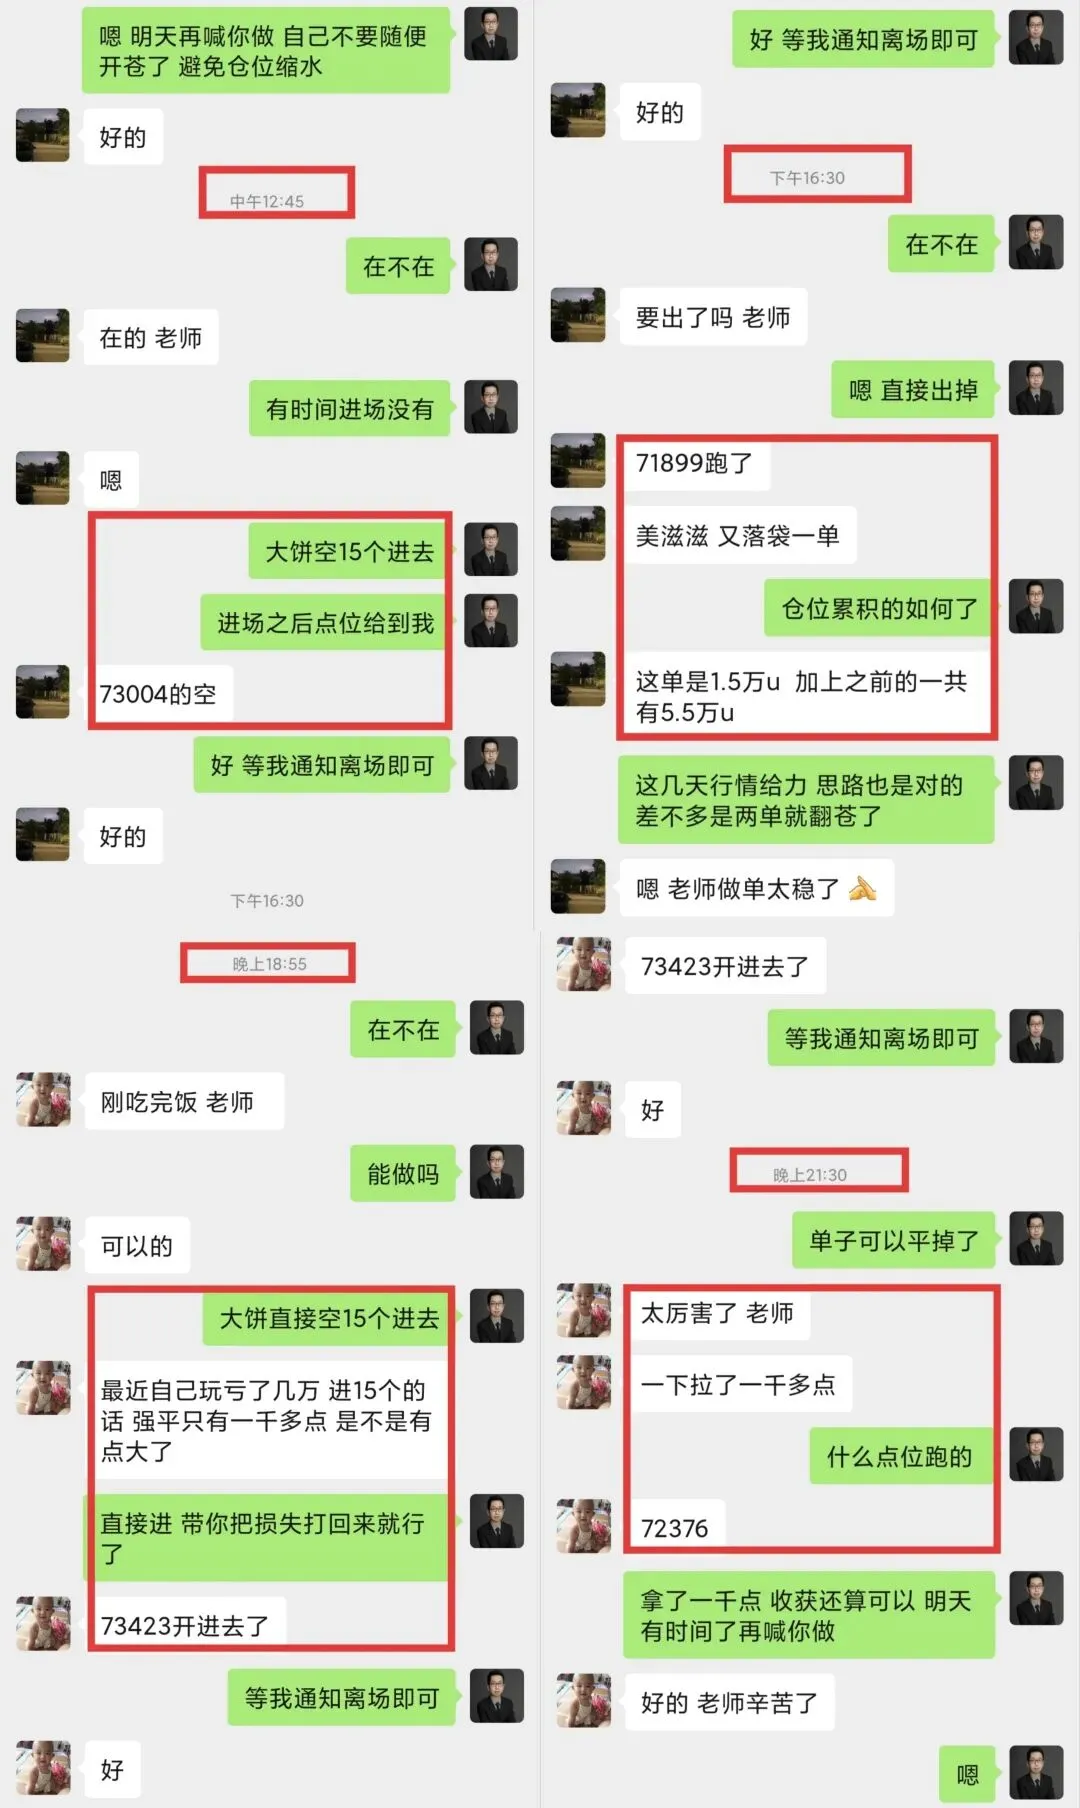Tap landscape avatar next to '73004的空'

pyautogui.click(x=43, y=691)
